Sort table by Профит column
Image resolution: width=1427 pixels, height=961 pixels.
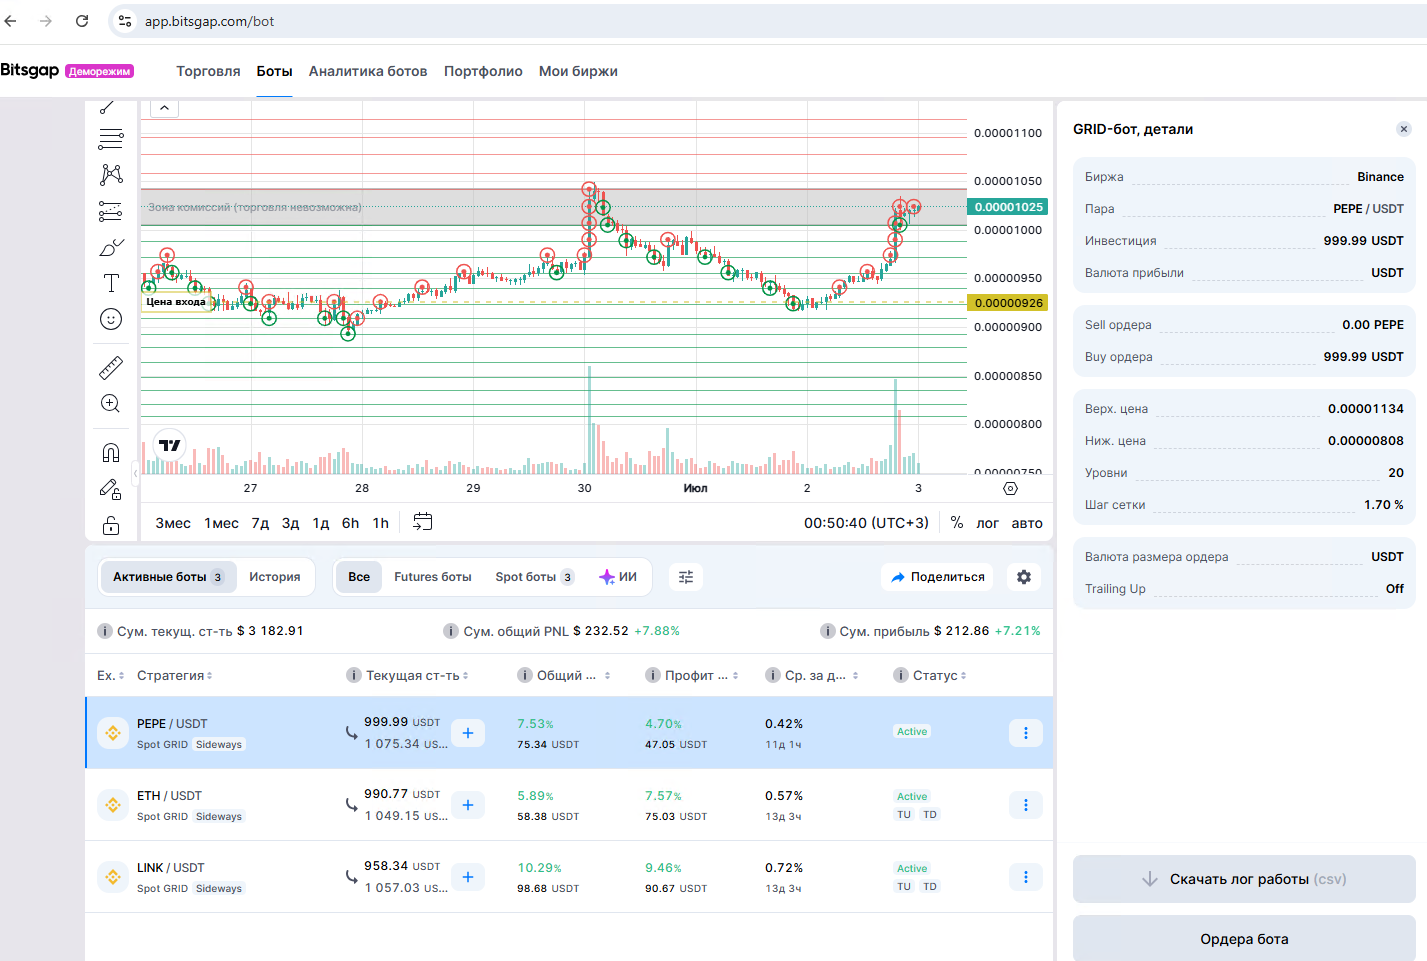click(x=701, y=676)
